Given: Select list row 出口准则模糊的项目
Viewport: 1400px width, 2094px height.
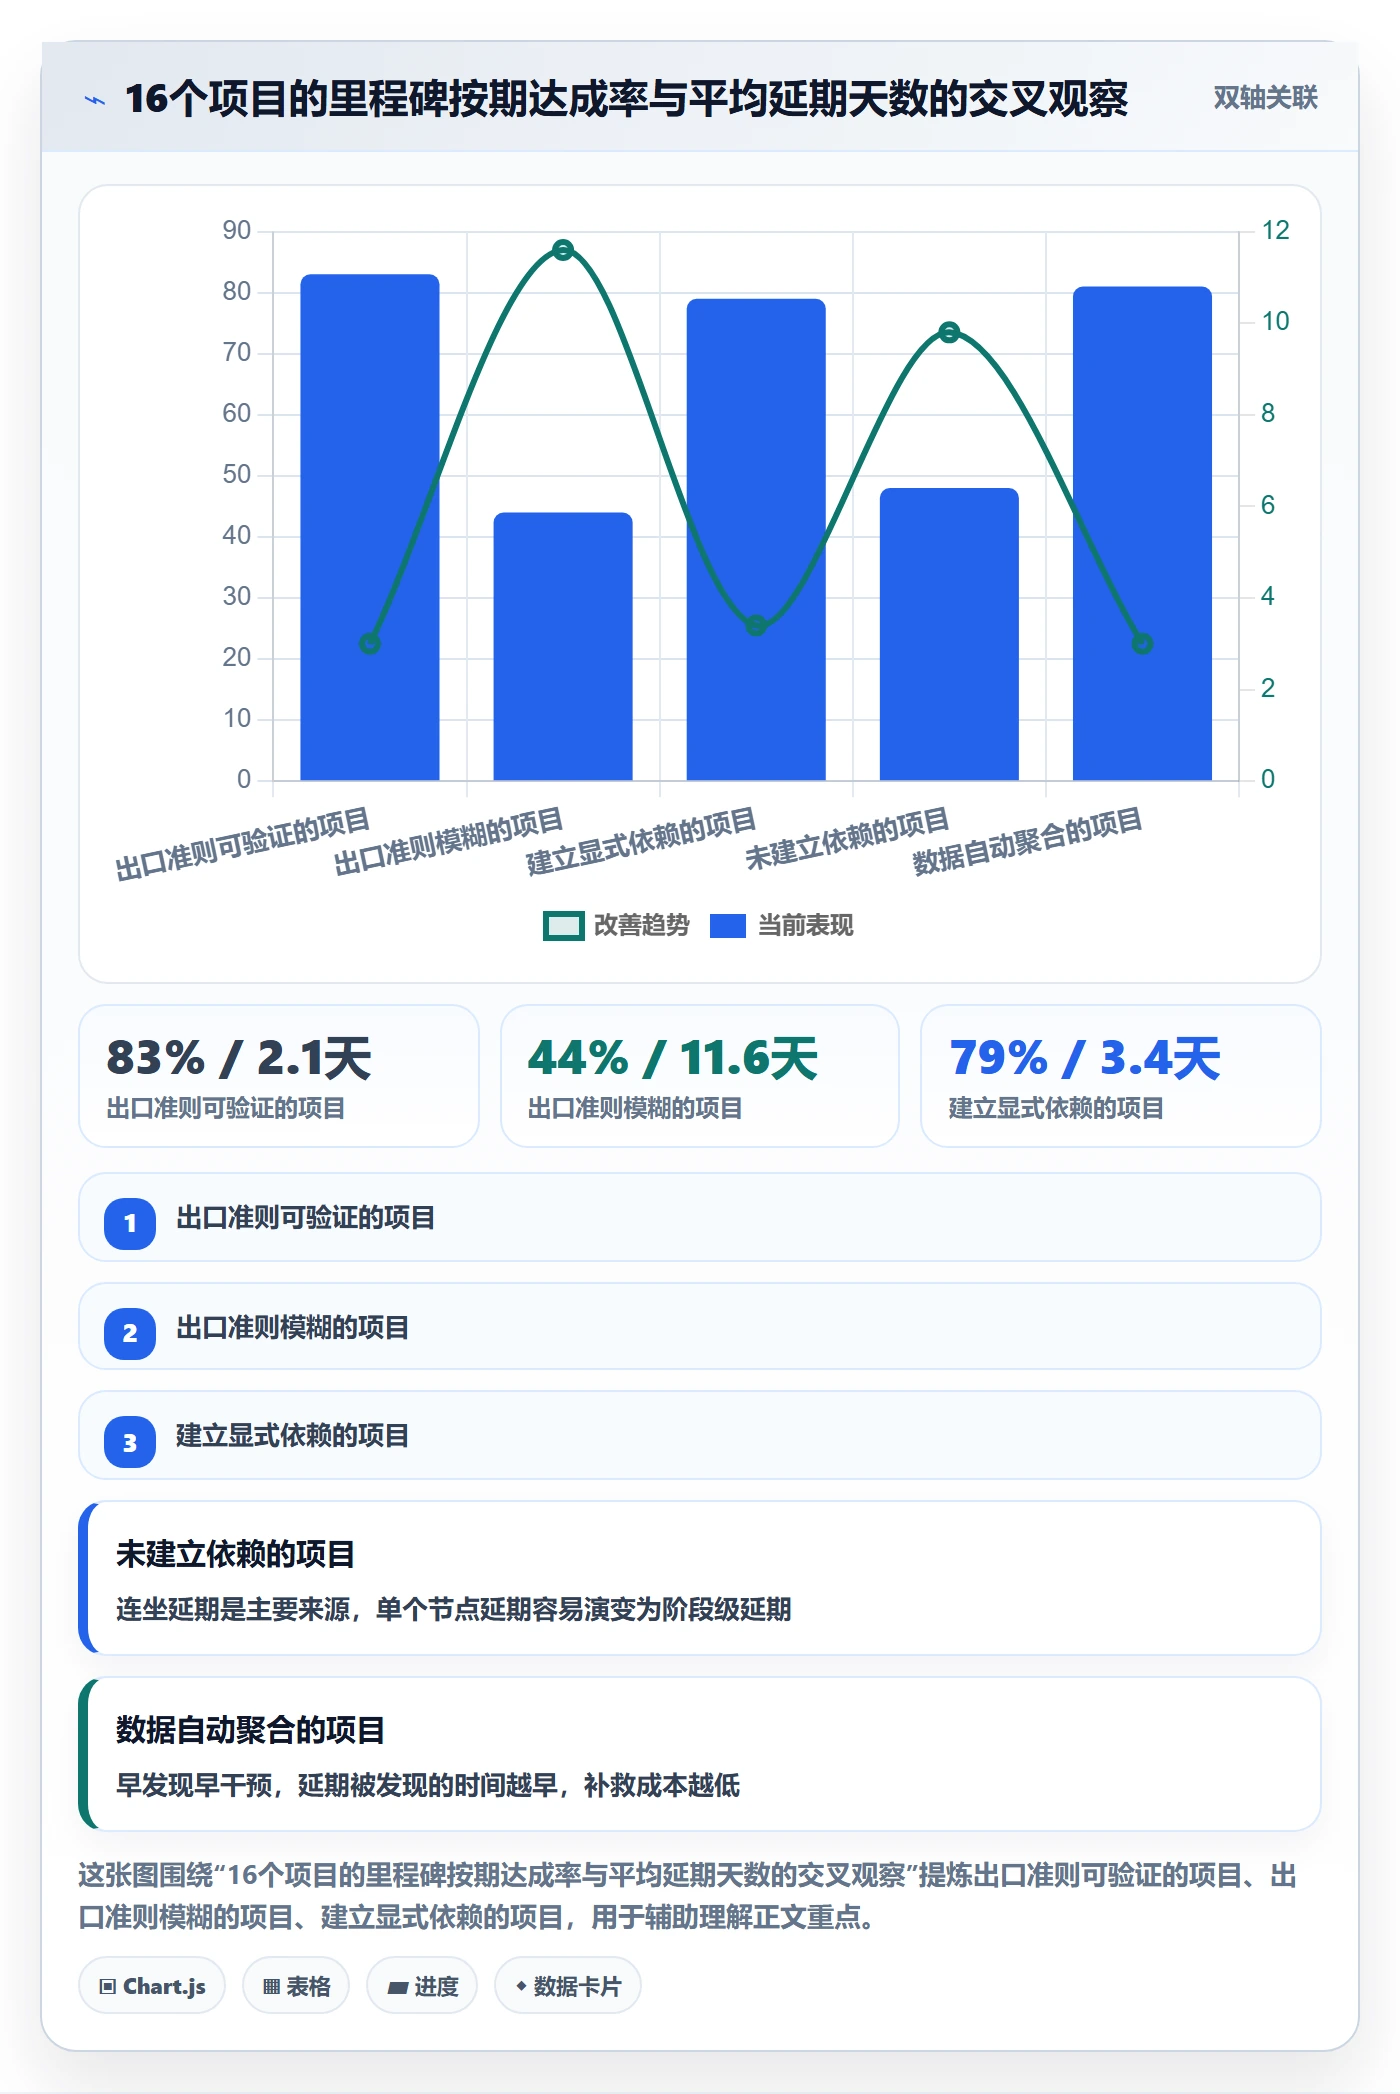Looking at the screenshot, I should tap(700, 1327).
